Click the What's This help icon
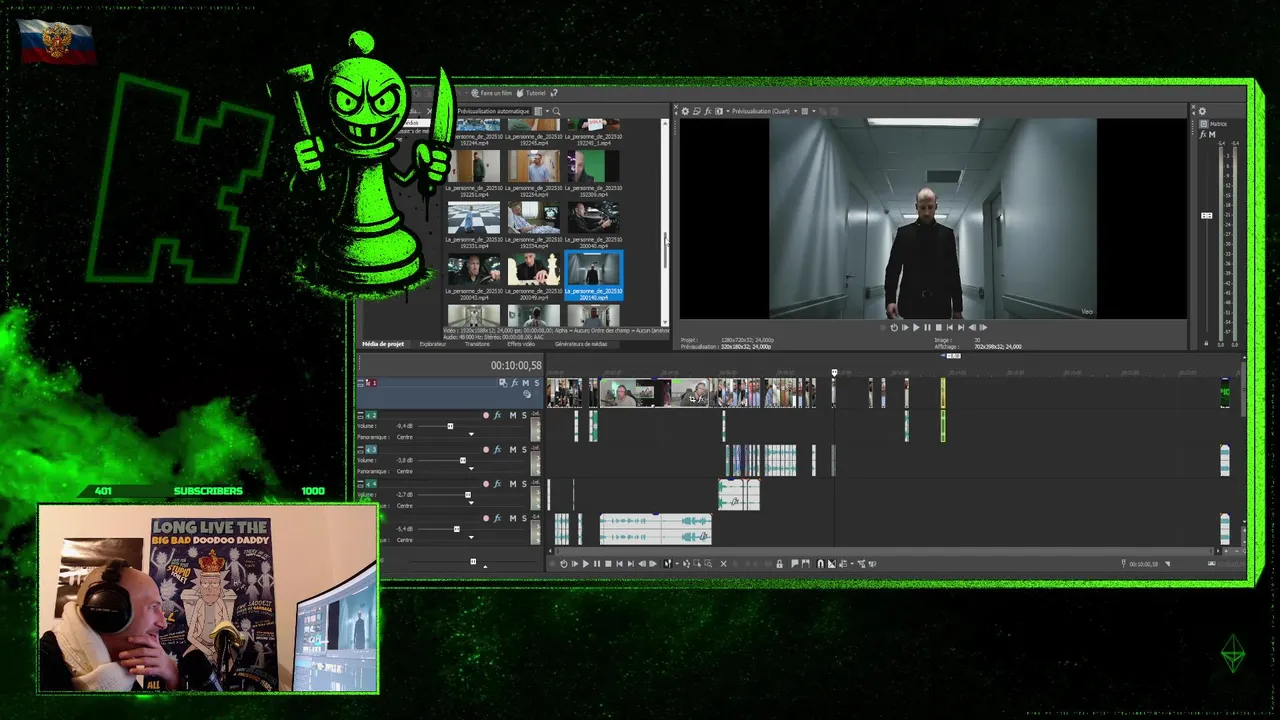The width and height of the screenshot is (1280, 720). [554, 93]
